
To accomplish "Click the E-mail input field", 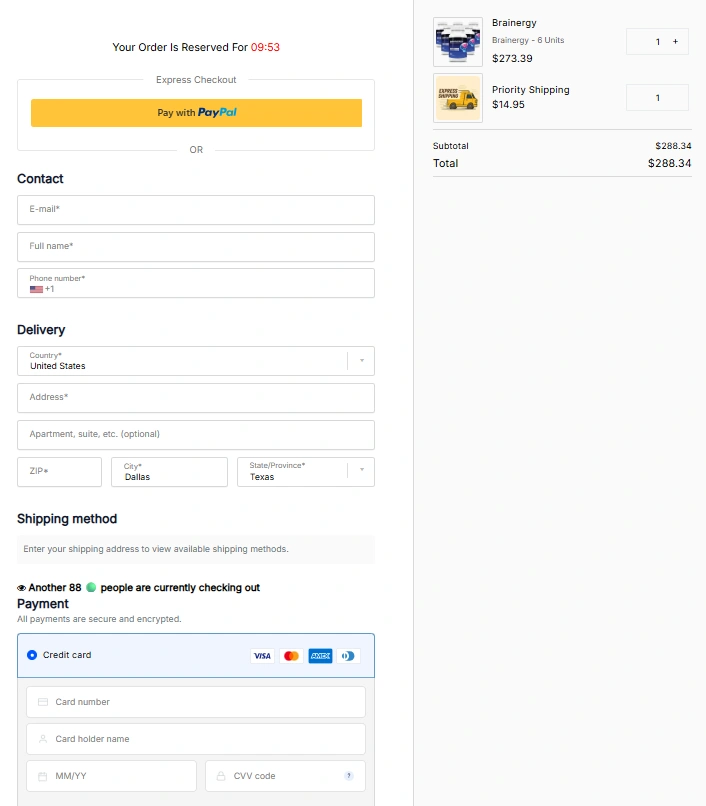I will (x=195, y=210).
